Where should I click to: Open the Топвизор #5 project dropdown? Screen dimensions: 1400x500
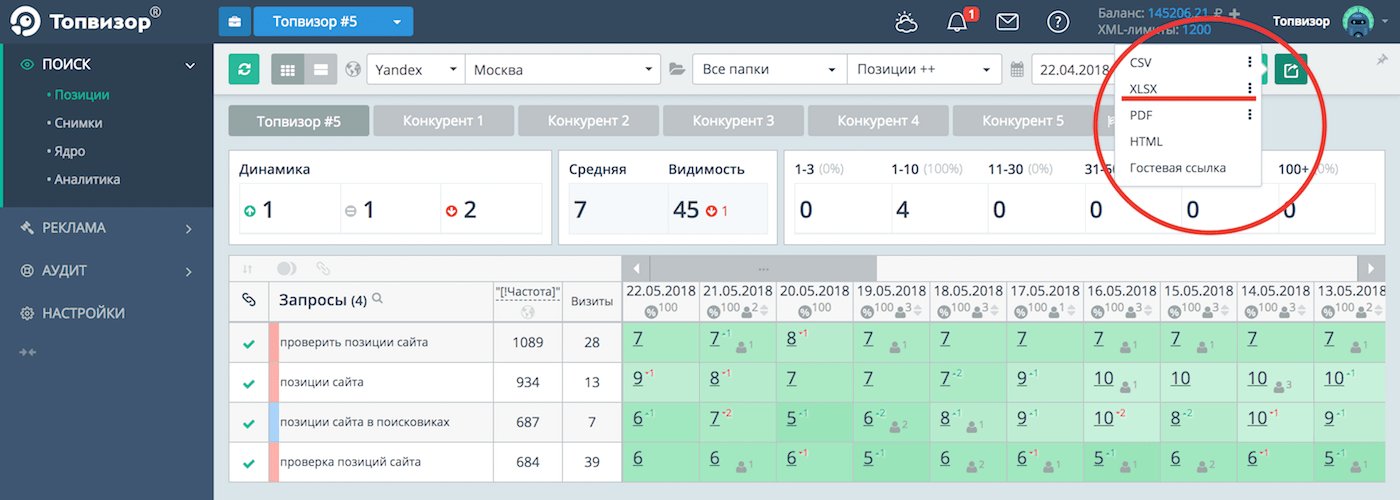333,21
